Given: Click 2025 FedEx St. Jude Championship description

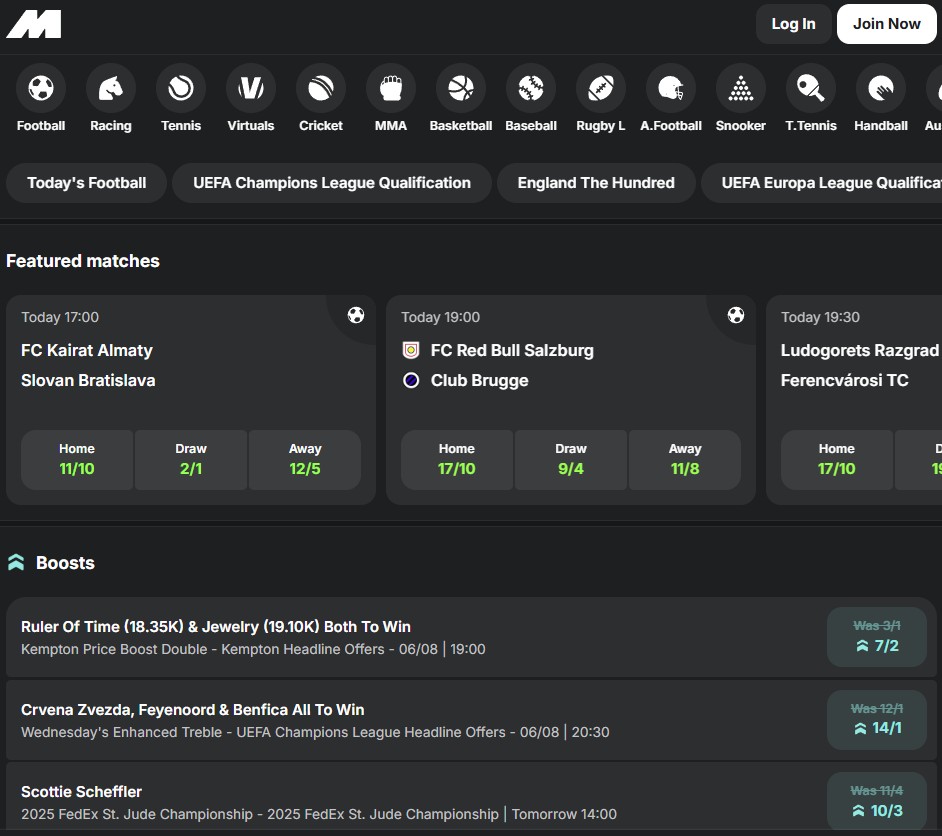Looking at the screenshot, I should pos(318,814).
